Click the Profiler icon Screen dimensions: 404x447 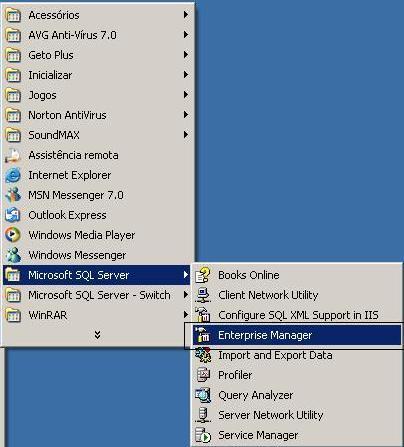(x=203, y=375)
